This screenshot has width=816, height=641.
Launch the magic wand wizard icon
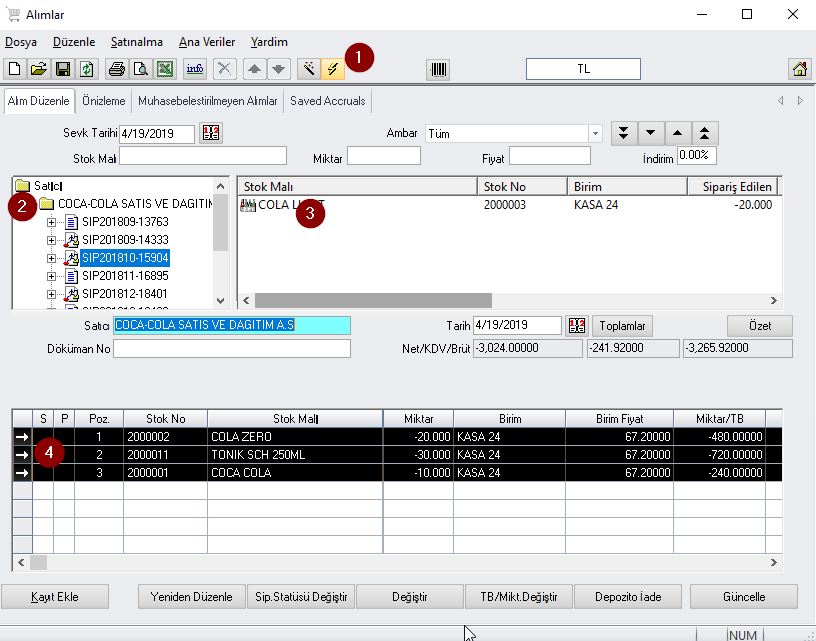(309, 69)
